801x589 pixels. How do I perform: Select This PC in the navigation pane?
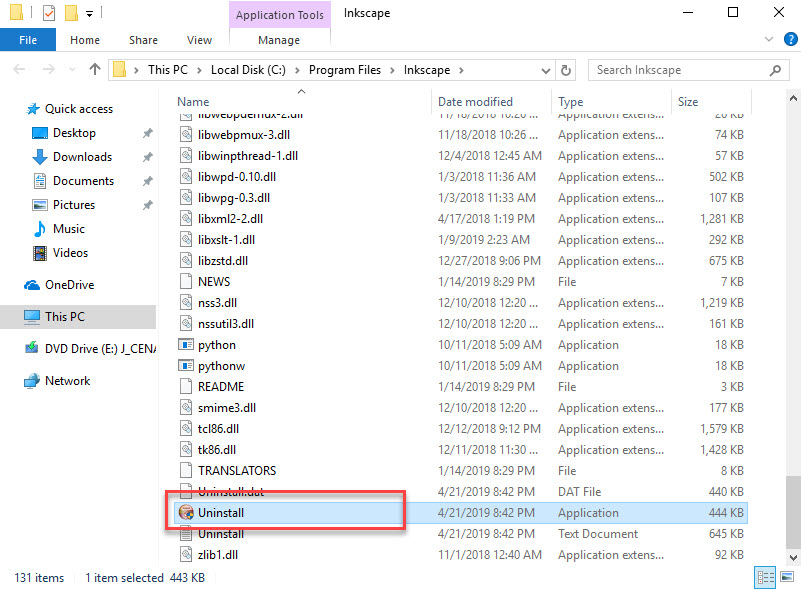point(78,317)
